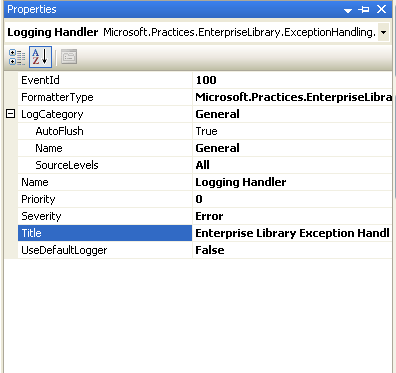Open the Property Pages icon
The image size is (396, 373).
(69, 57)
